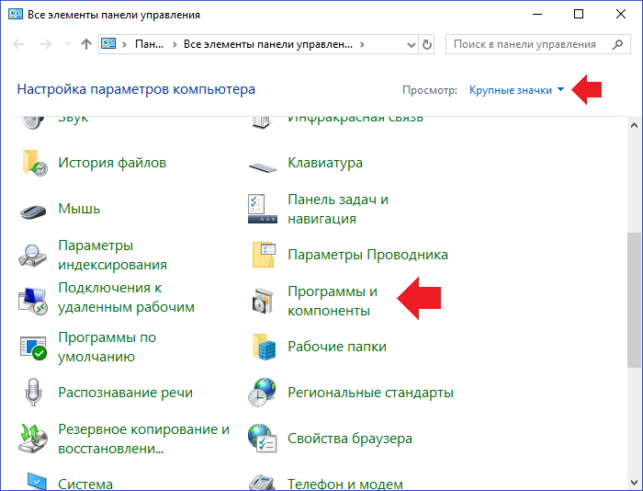The width and height of the screenshot is (643, 491).
Task: Open the Control Panel window system icon
Action: [x=16, y=14]
